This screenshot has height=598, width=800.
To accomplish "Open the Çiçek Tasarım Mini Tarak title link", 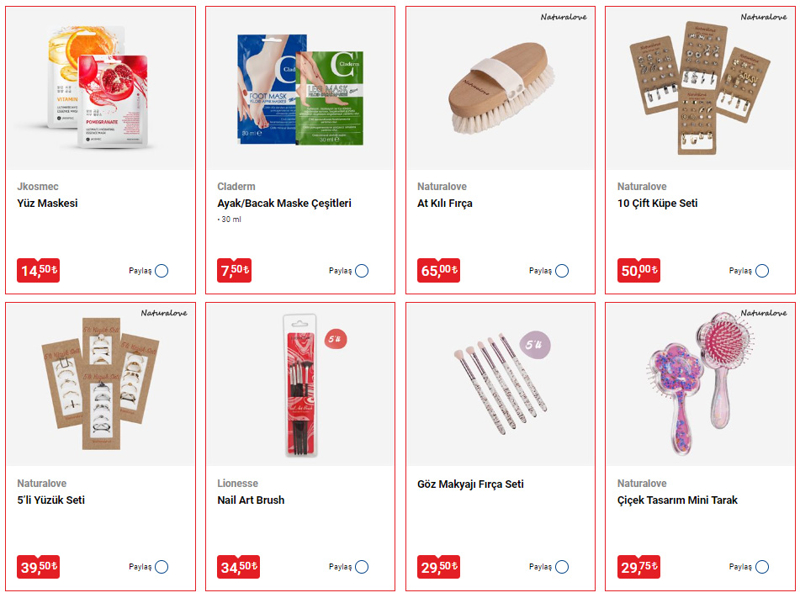I will [x=677, y=500].
